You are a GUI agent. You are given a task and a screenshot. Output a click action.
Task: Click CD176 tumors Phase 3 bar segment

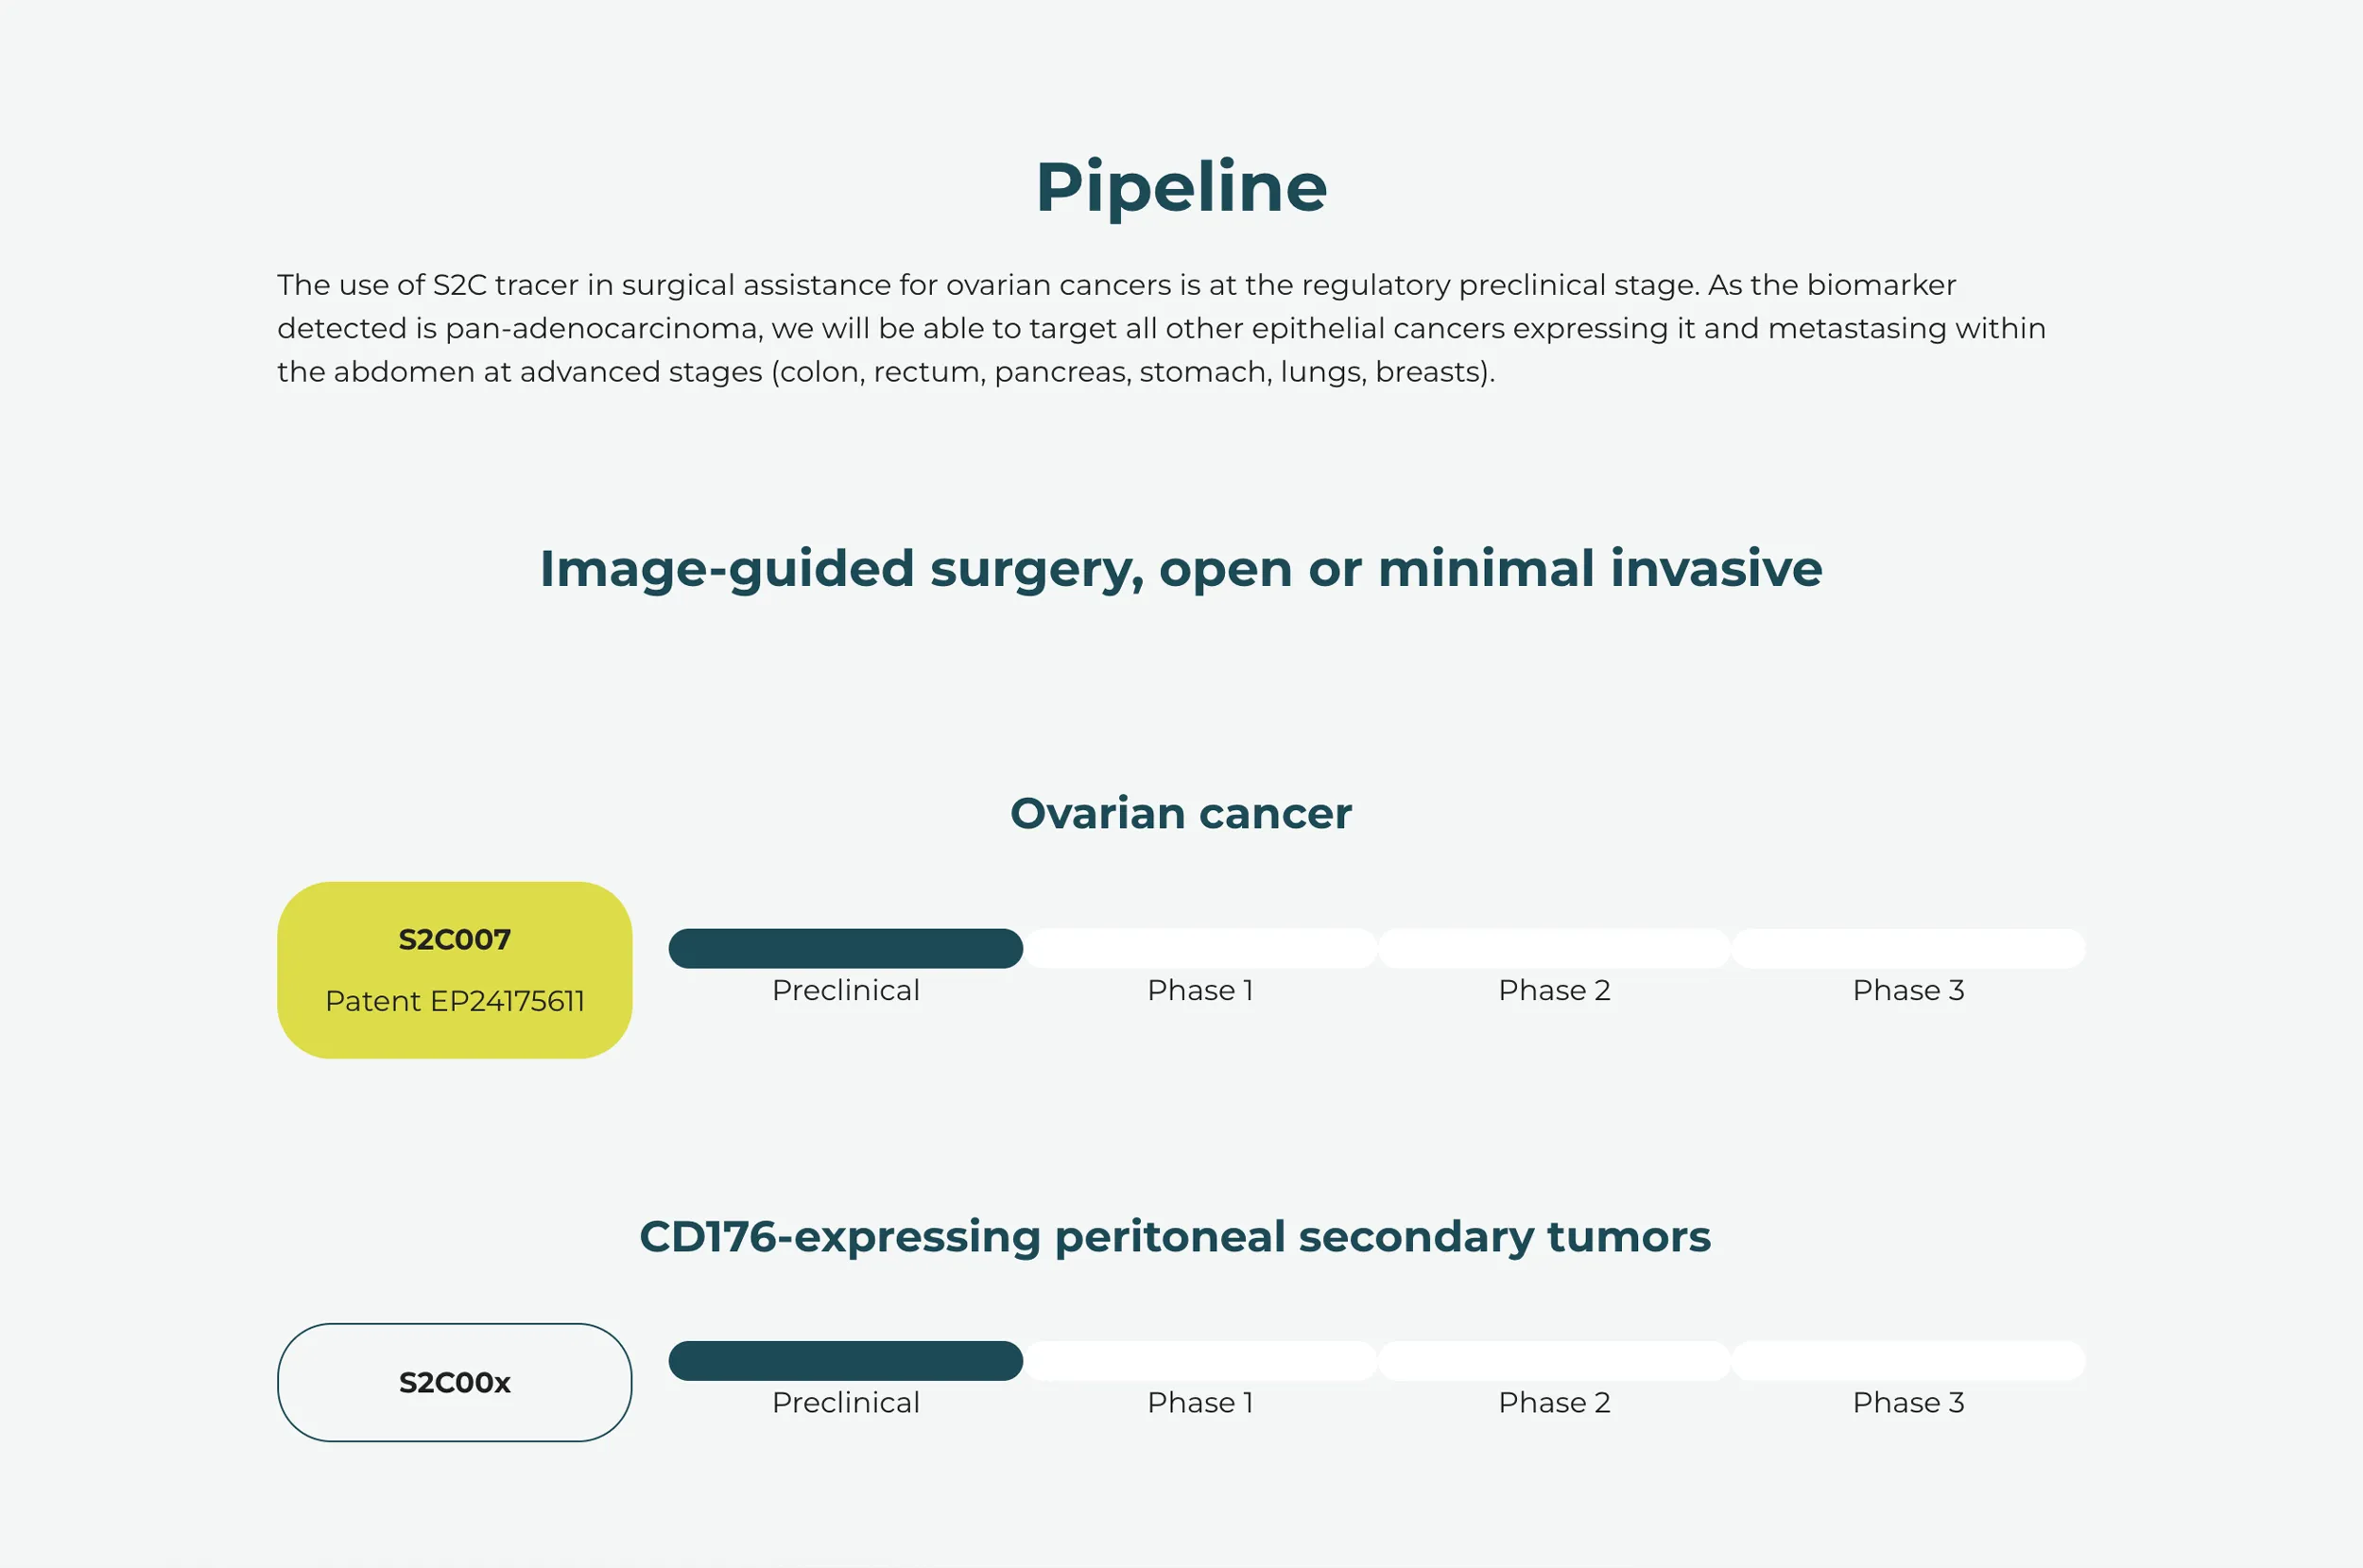tap(1908, 1361)
